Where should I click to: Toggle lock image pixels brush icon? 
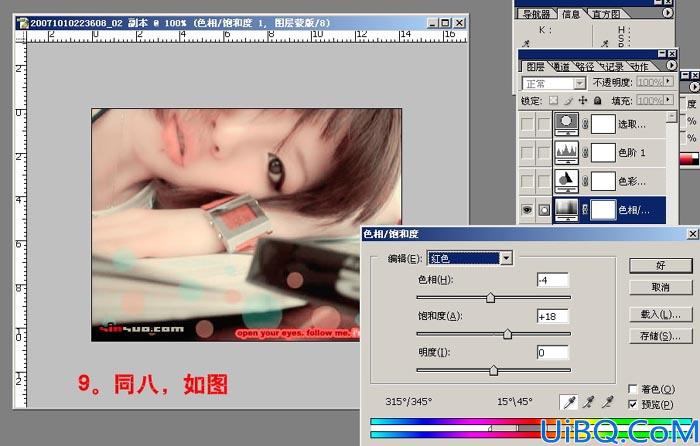tap(568, 100)
